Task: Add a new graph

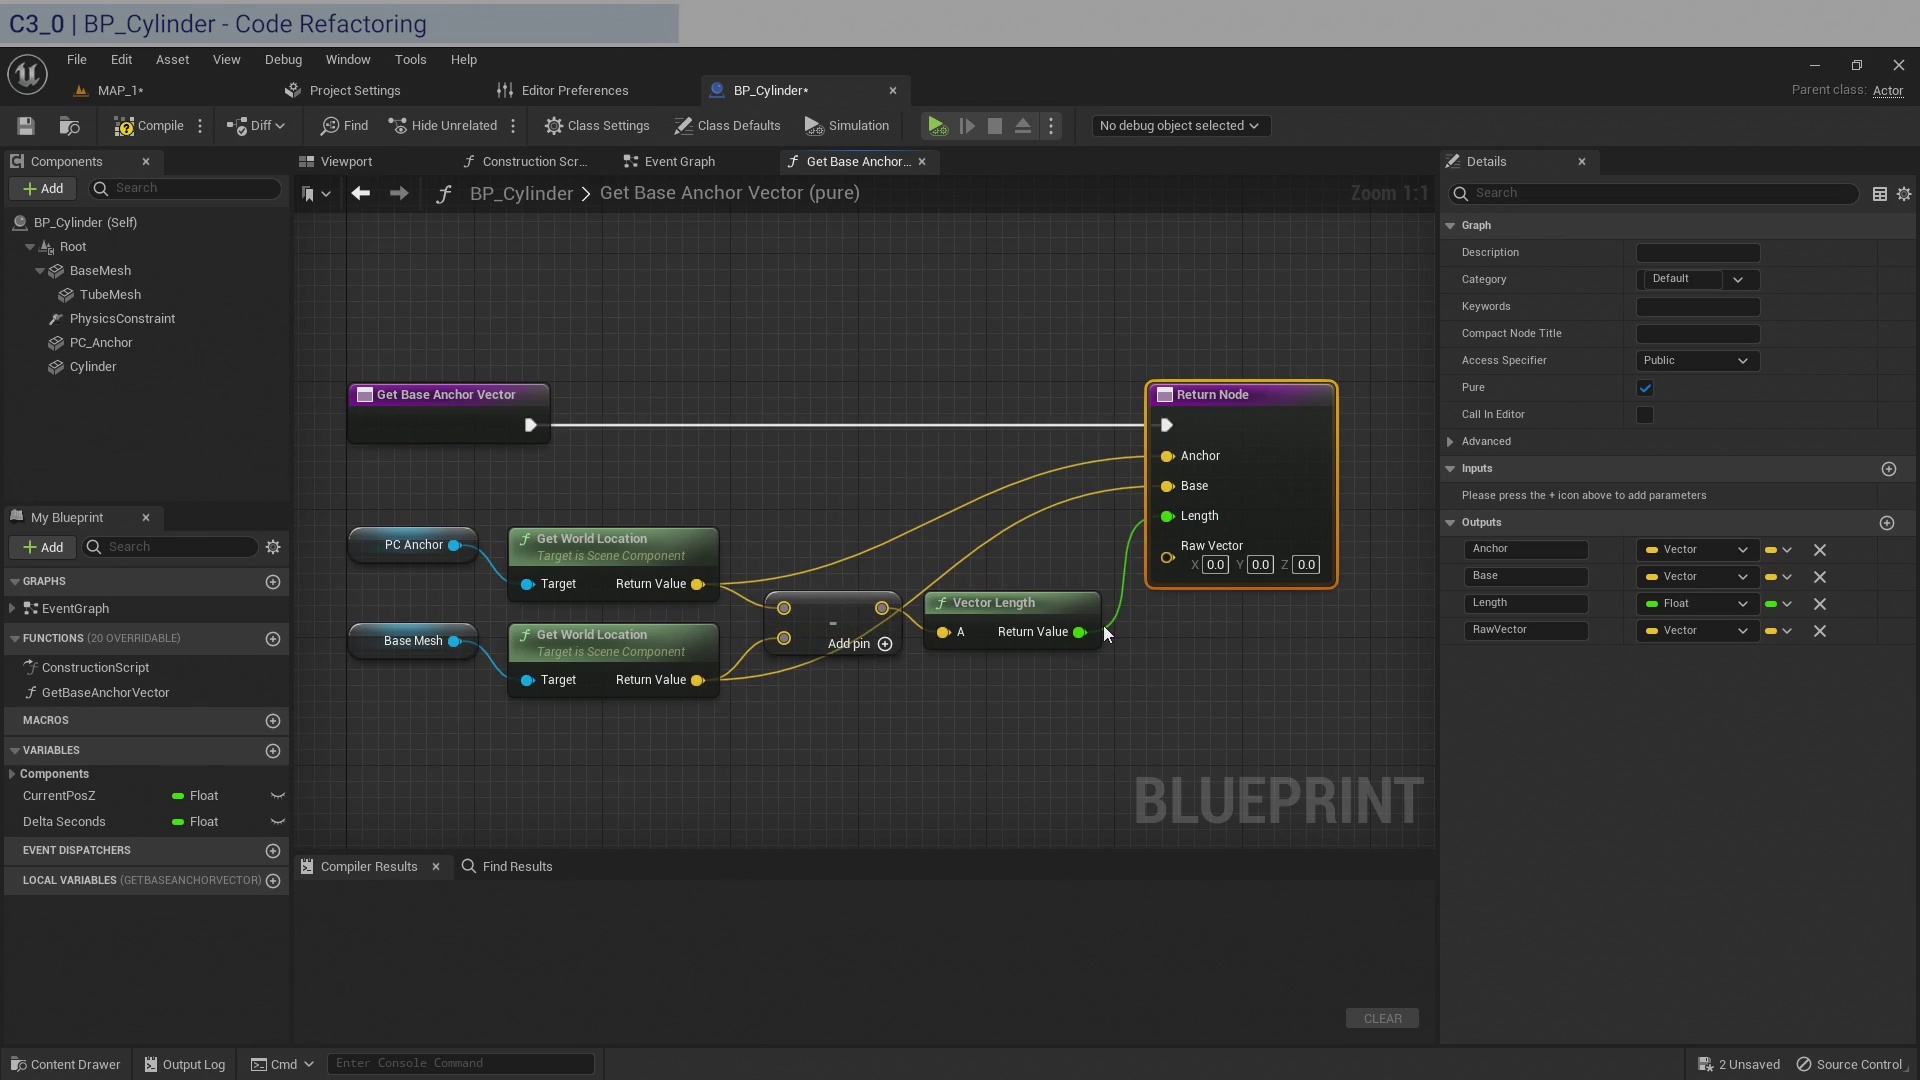Action: [273, 582]
